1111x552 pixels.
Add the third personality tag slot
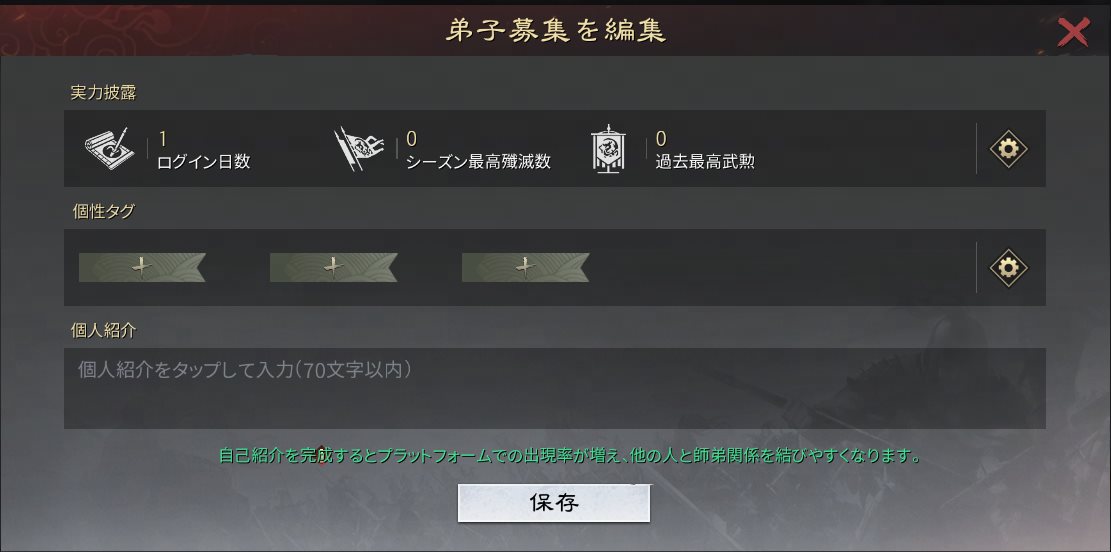tap(525, 267)
